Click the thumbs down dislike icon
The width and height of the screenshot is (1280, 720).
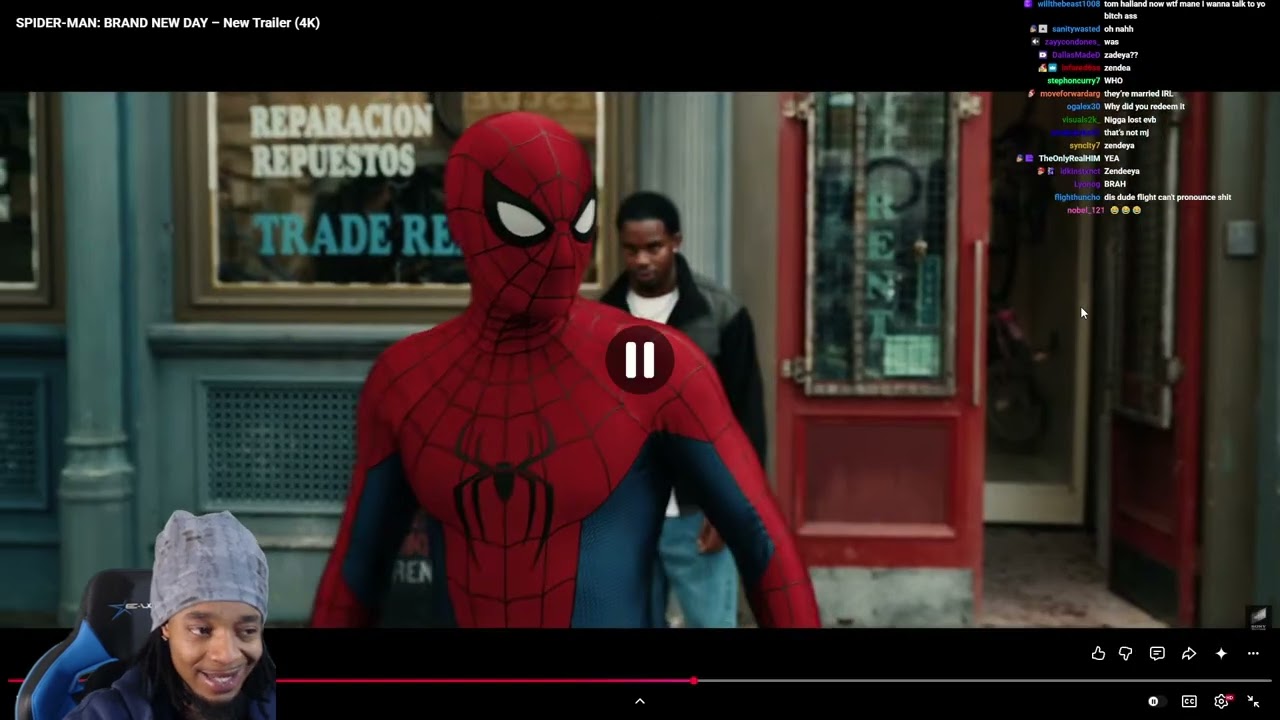pyautogui.click(x=1125, y=653)
